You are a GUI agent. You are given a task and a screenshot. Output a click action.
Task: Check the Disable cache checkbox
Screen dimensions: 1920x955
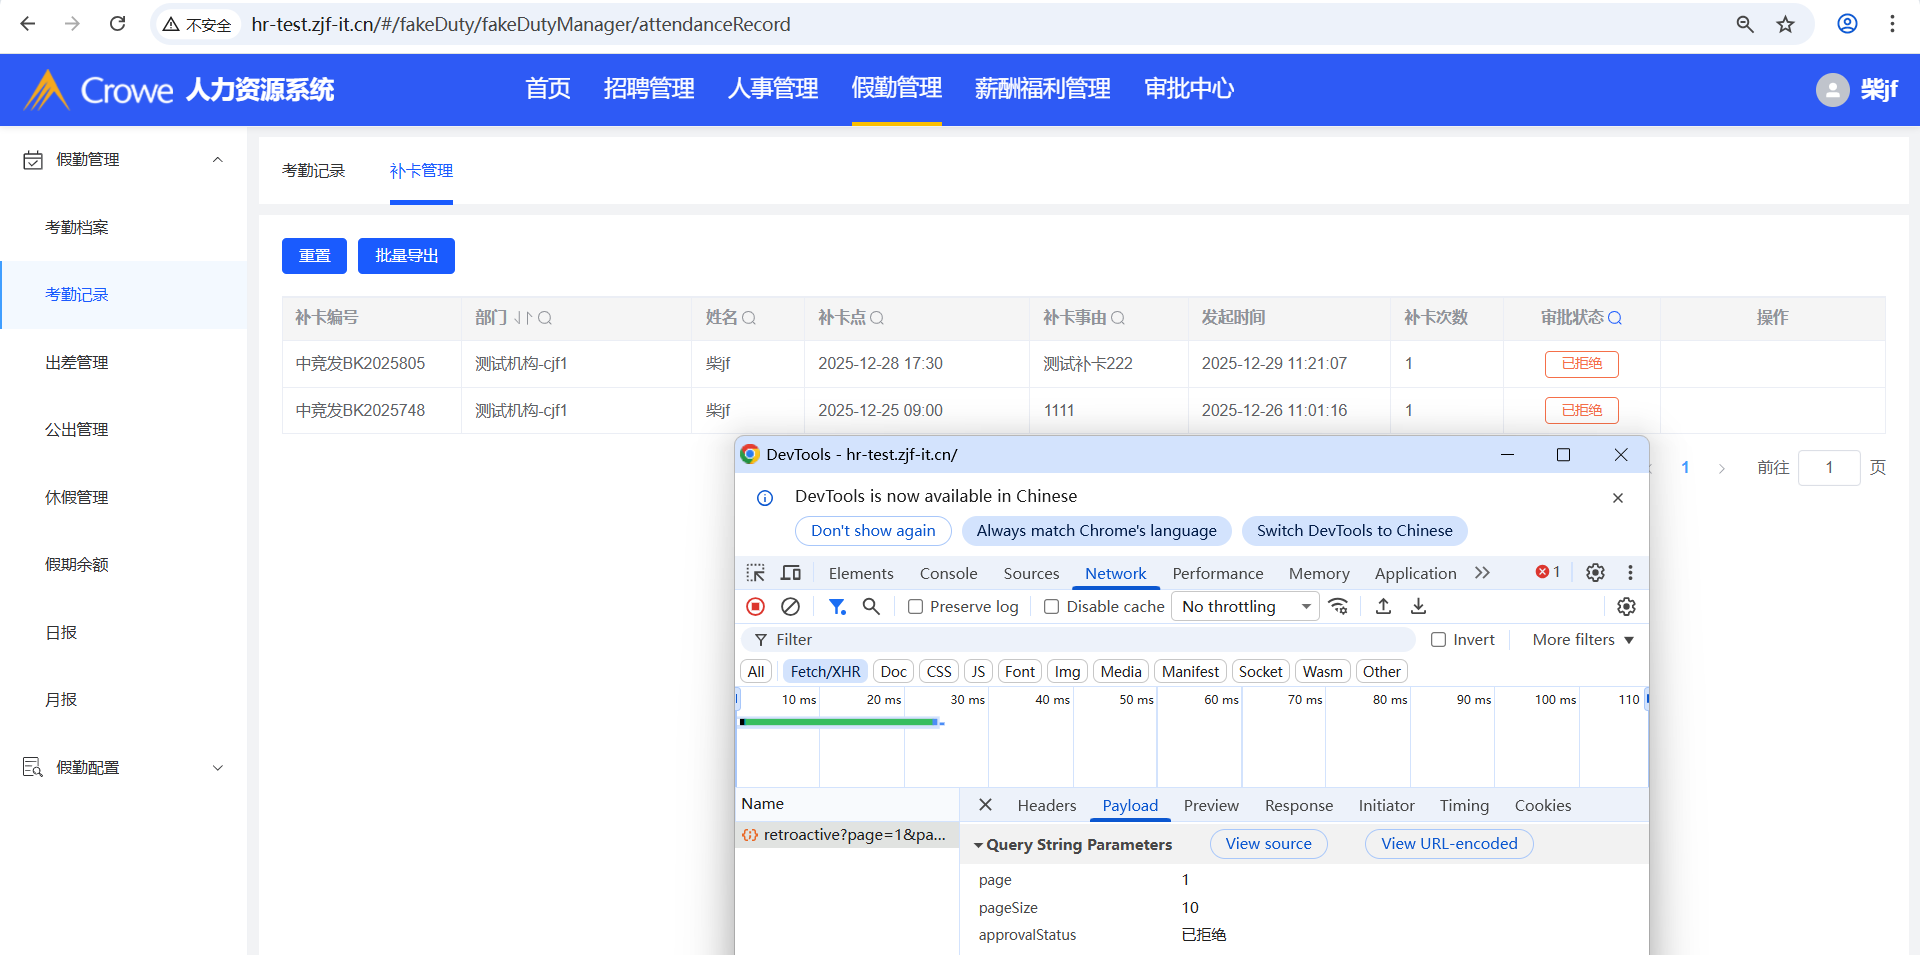1051,607
